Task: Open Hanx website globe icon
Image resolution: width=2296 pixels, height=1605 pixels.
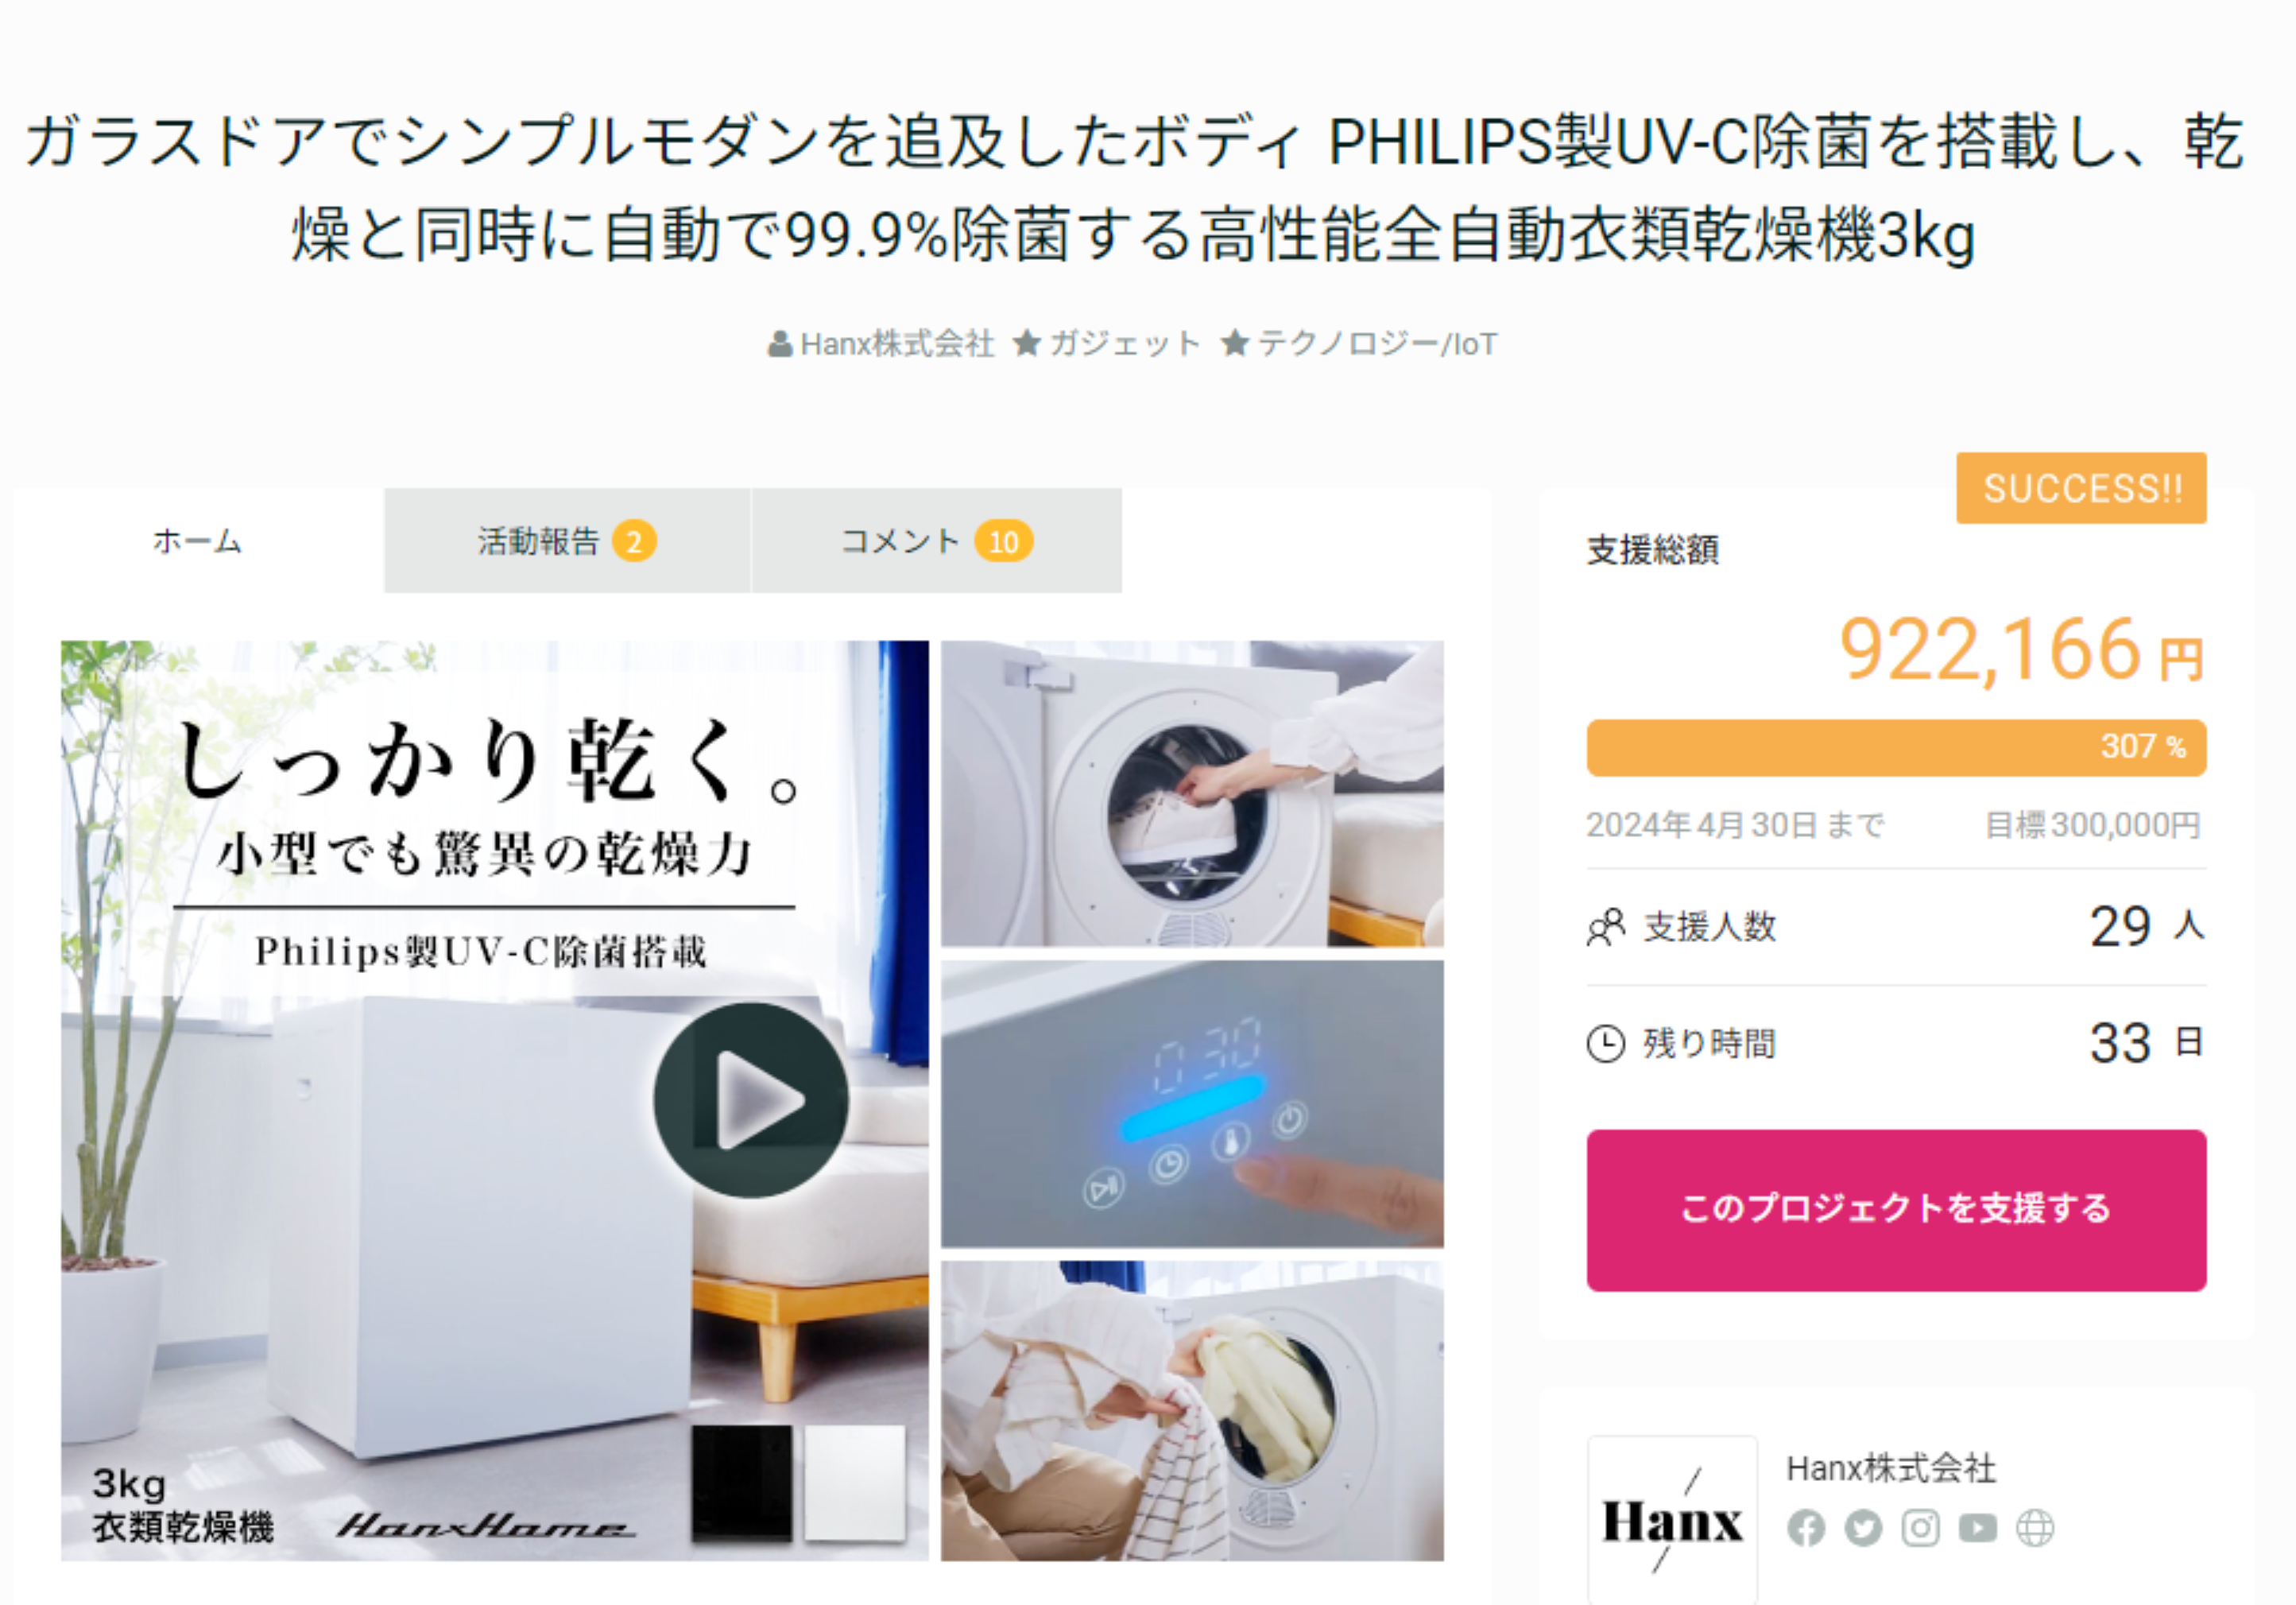Action: (x=2035, y=1528)
